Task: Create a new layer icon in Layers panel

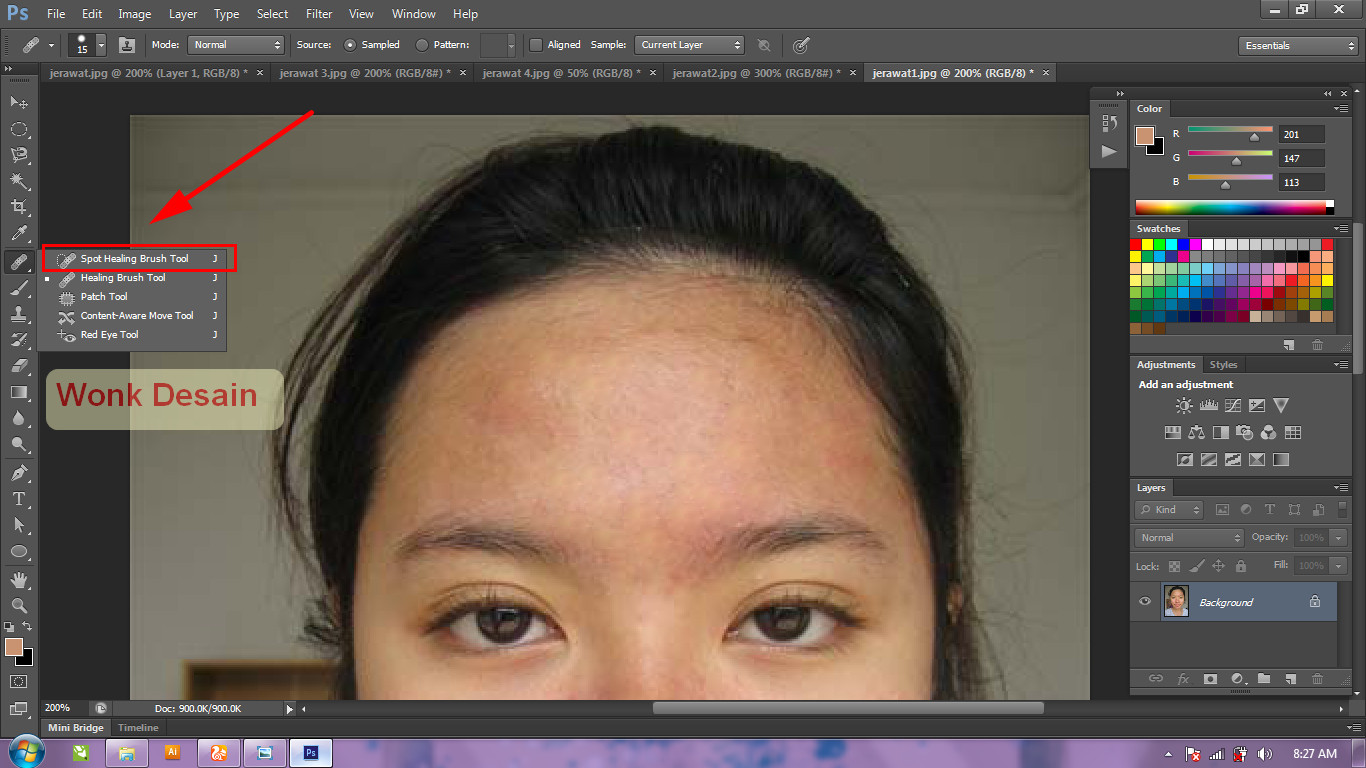Action: (x=1290, y=678)
